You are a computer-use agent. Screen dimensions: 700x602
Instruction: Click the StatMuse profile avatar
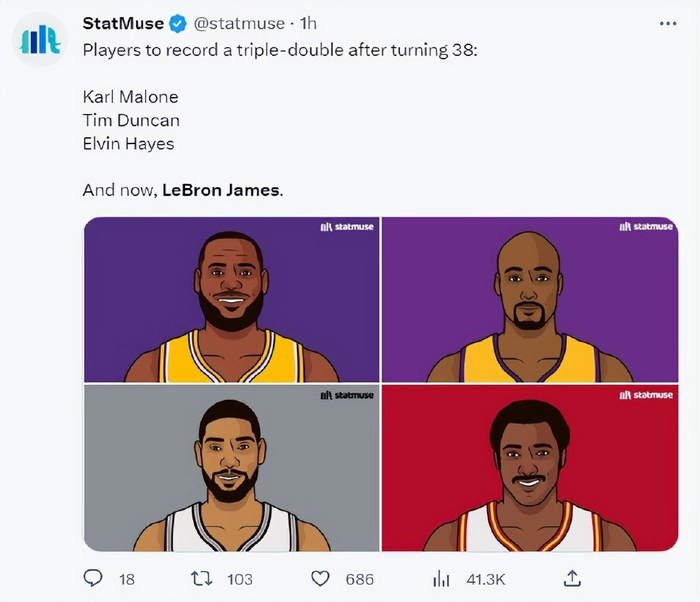(x=39, y=41)
